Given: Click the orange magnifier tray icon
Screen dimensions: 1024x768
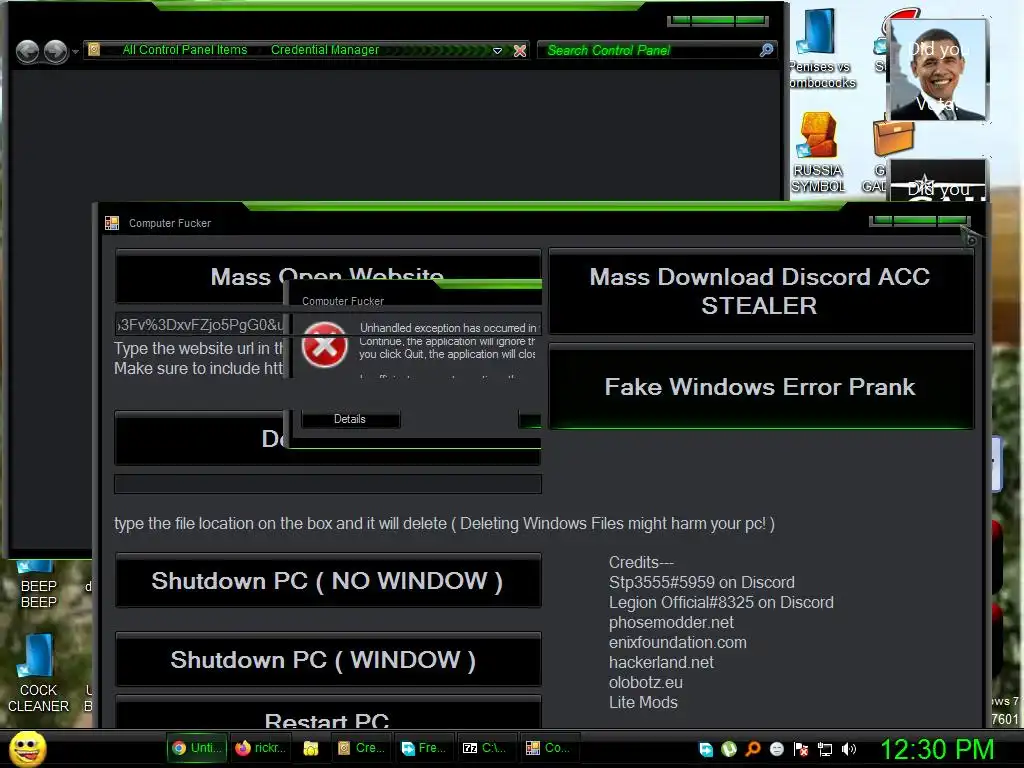Looking at the screenshot, I should [x=753, y=749].
